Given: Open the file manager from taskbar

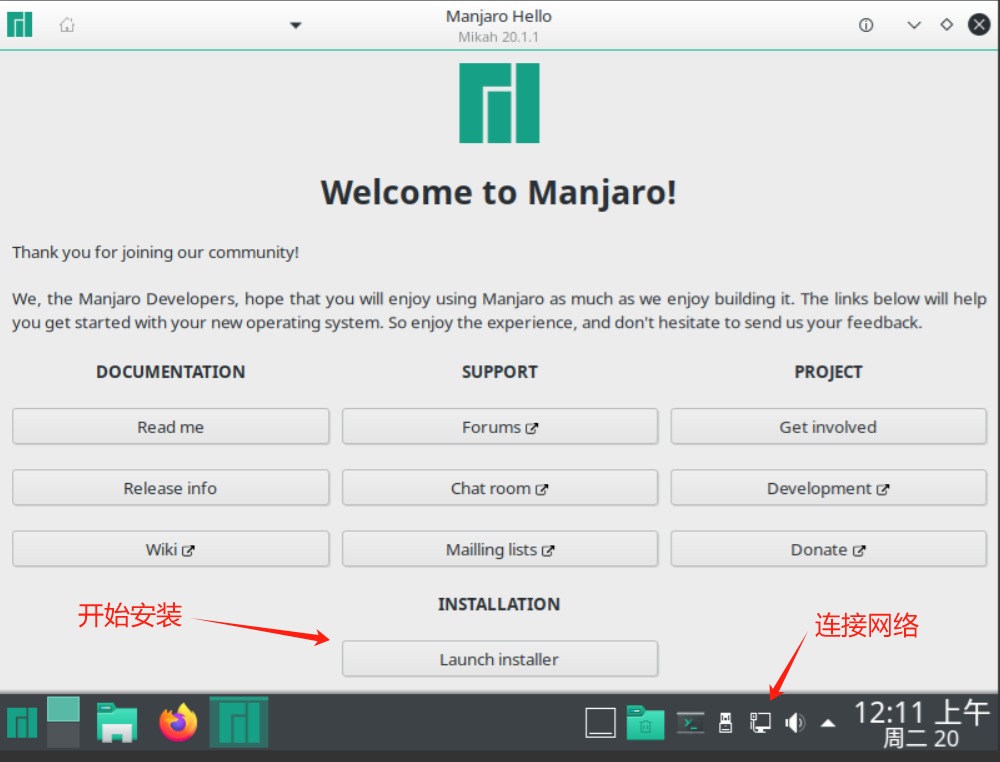Looking at the screenshot, I should click(117, 722).
